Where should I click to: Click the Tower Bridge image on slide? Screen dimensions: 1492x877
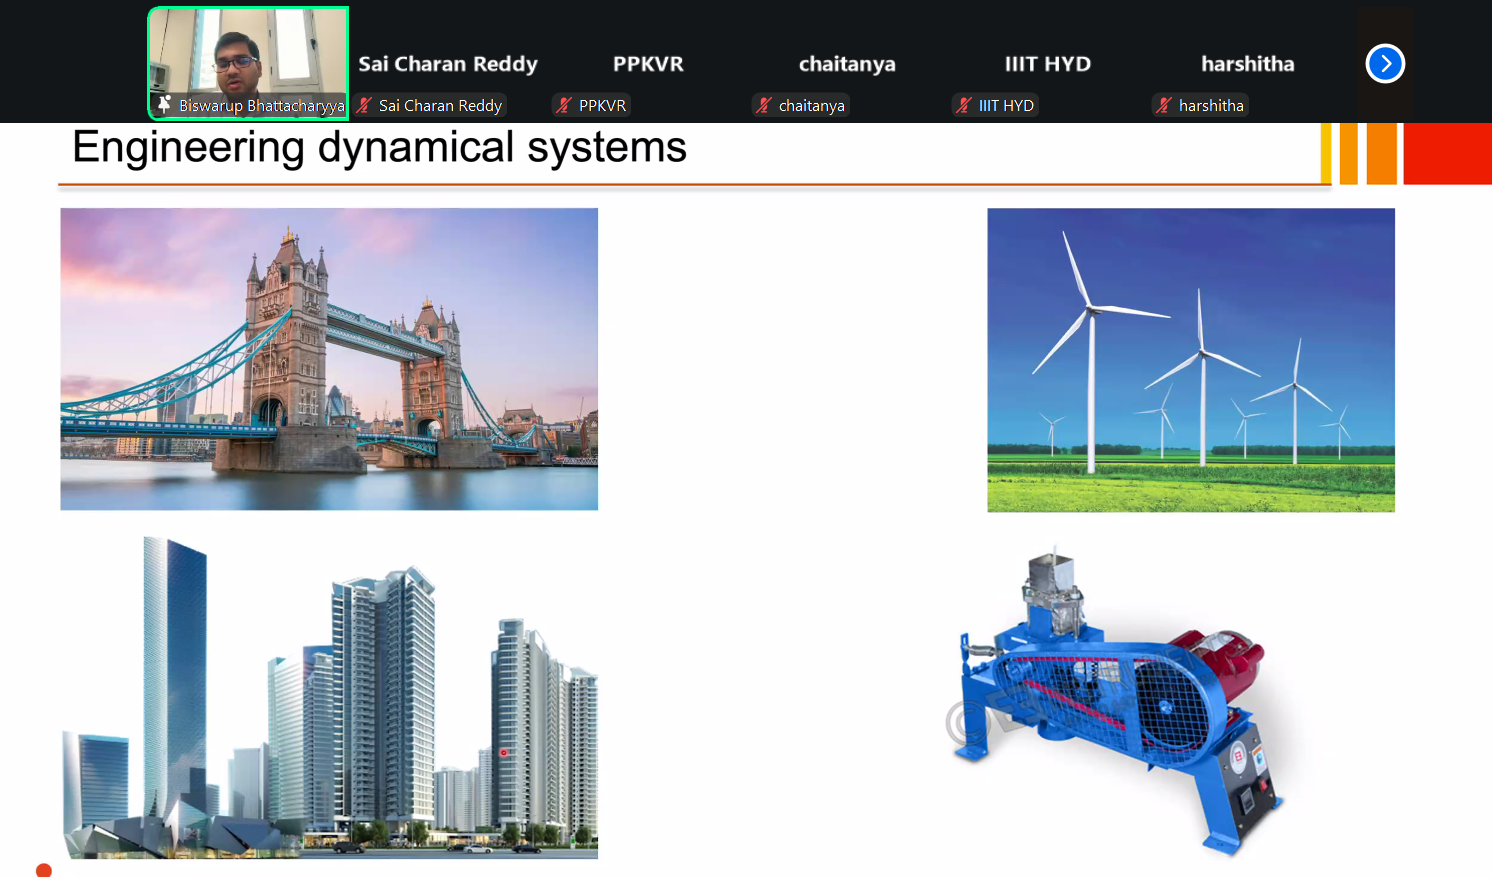[329, 359]
